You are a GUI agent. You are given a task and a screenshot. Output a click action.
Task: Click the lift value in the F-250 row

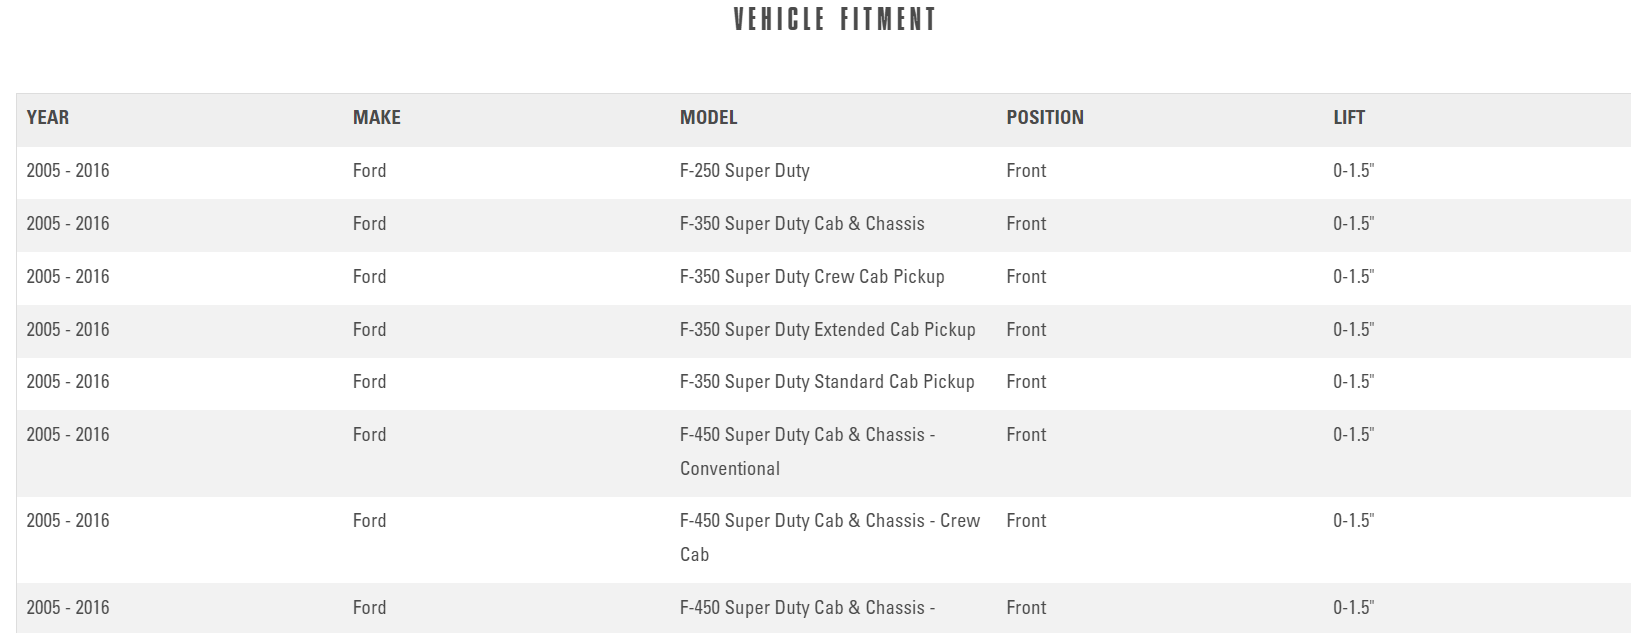coord(1353,171)
